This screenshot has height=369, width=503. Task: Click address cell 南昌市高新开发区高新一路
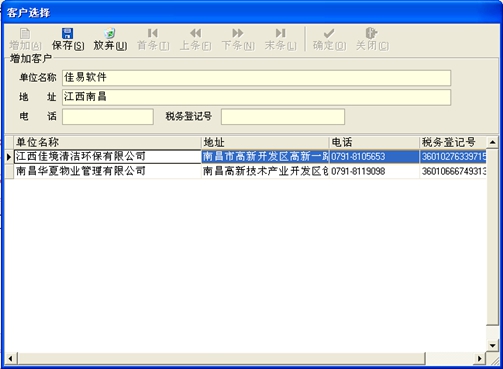tap(265, 156)
